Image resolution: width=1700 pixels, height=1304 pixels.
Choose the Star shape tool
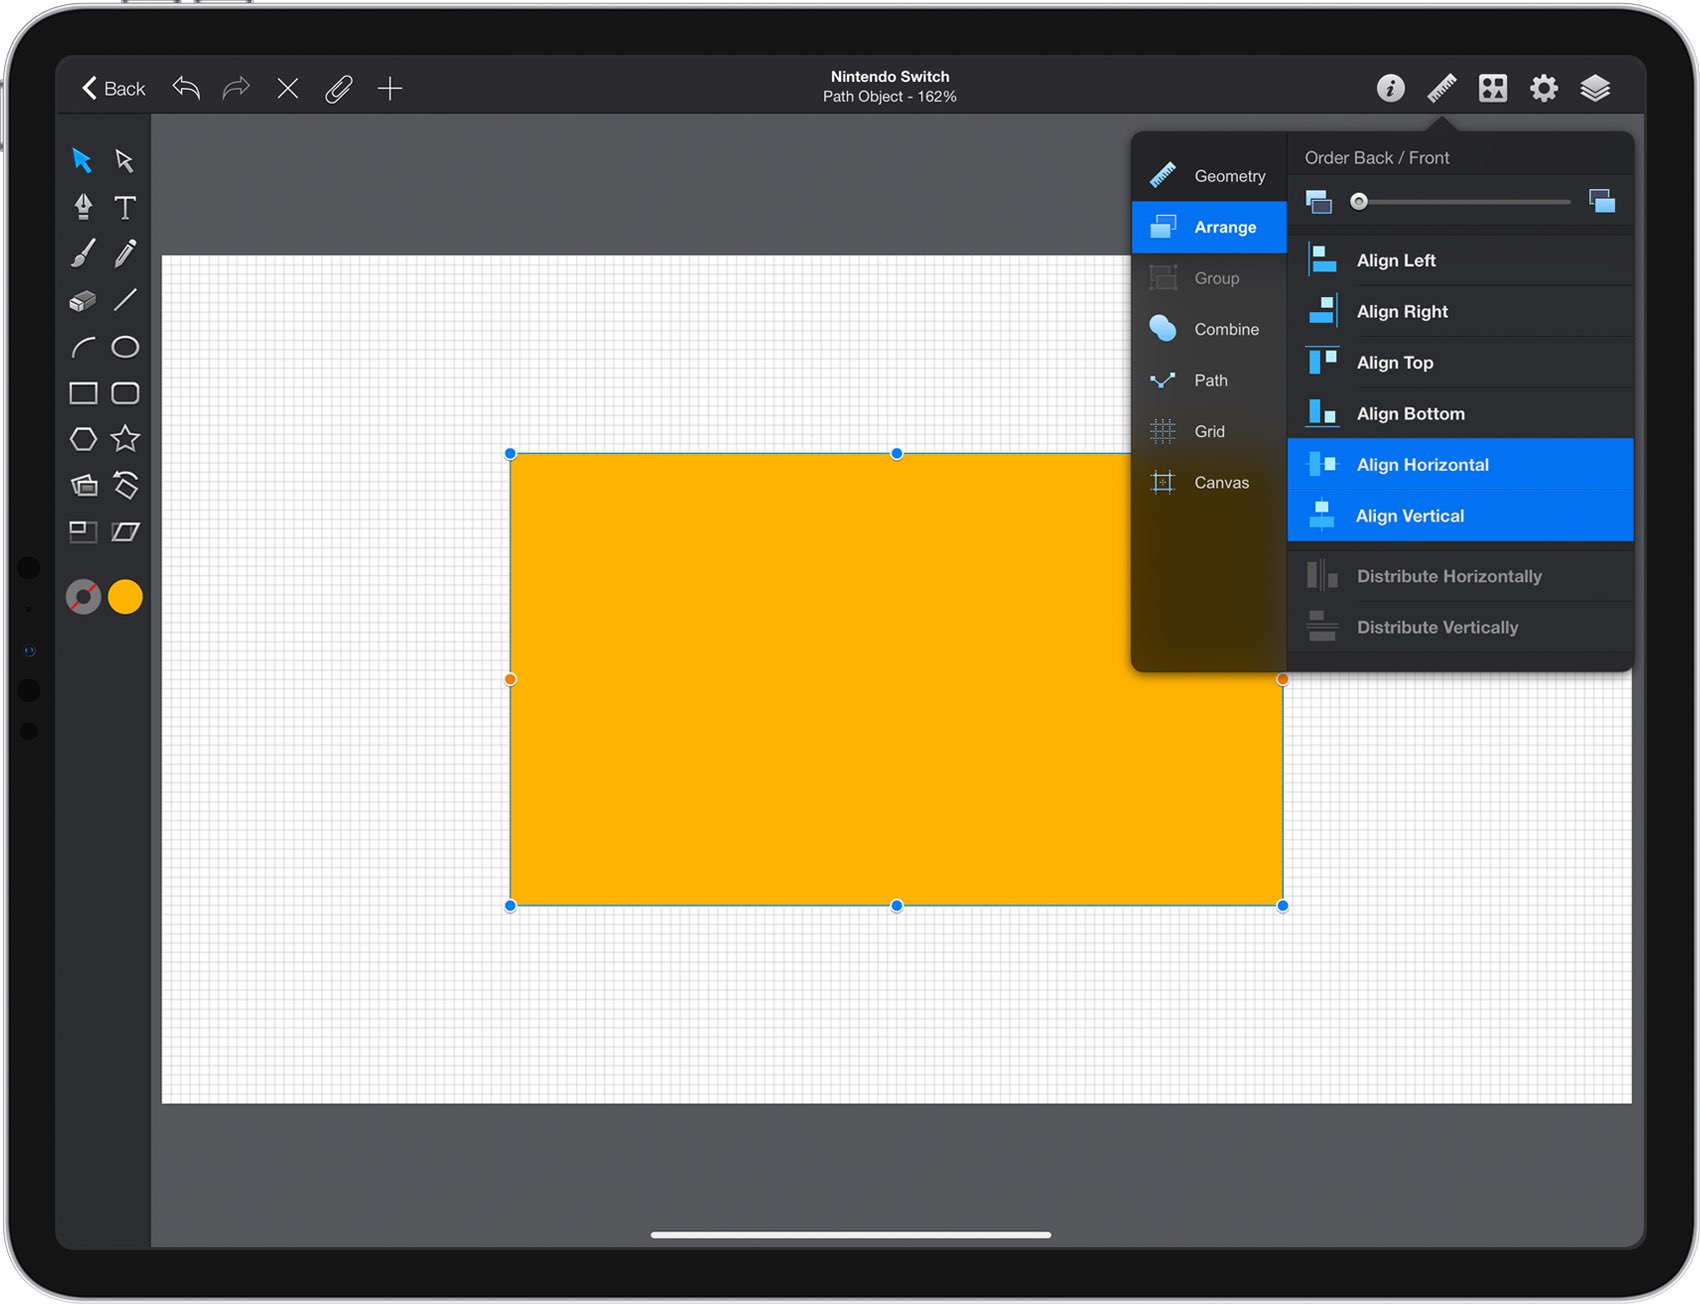[x=125, y=439]
